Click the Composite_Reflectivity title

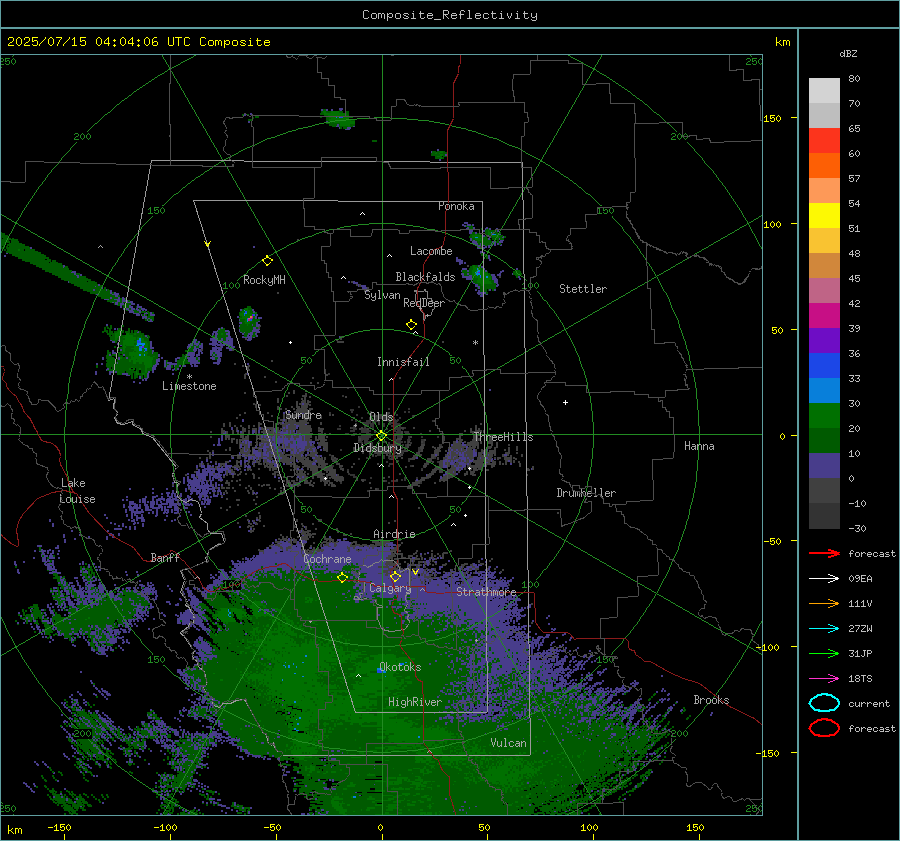pyautogui.click(x=450, y=15)
